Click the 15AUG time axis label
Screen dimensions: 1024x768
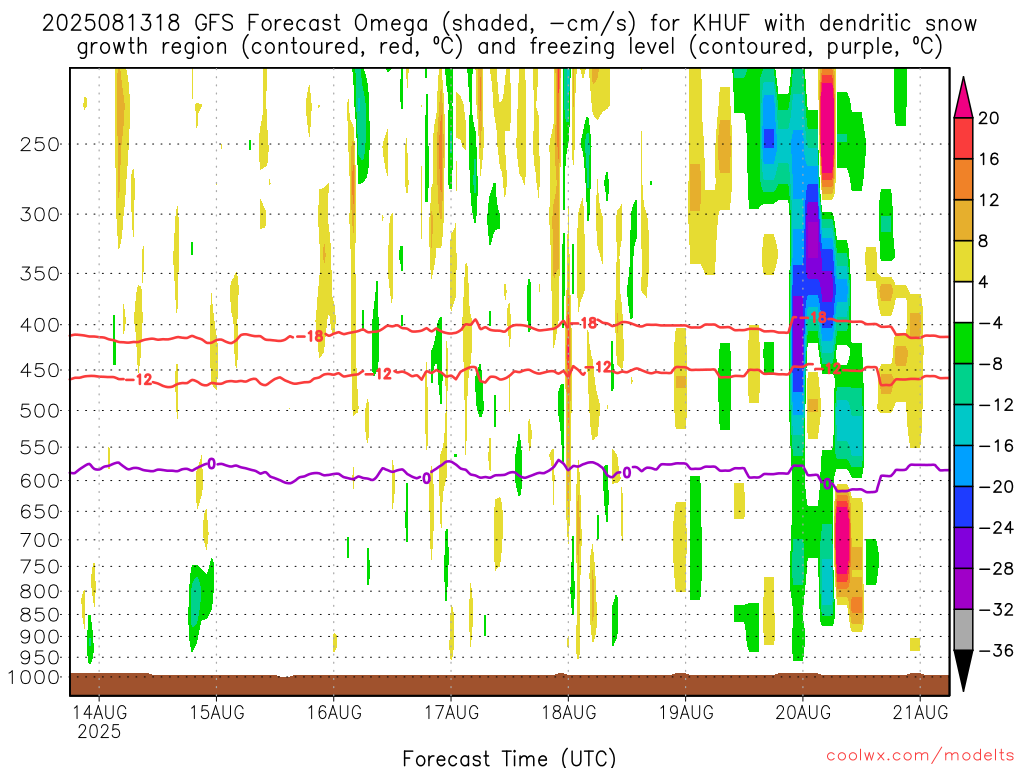pyautogui.click(x=217, y=712)
